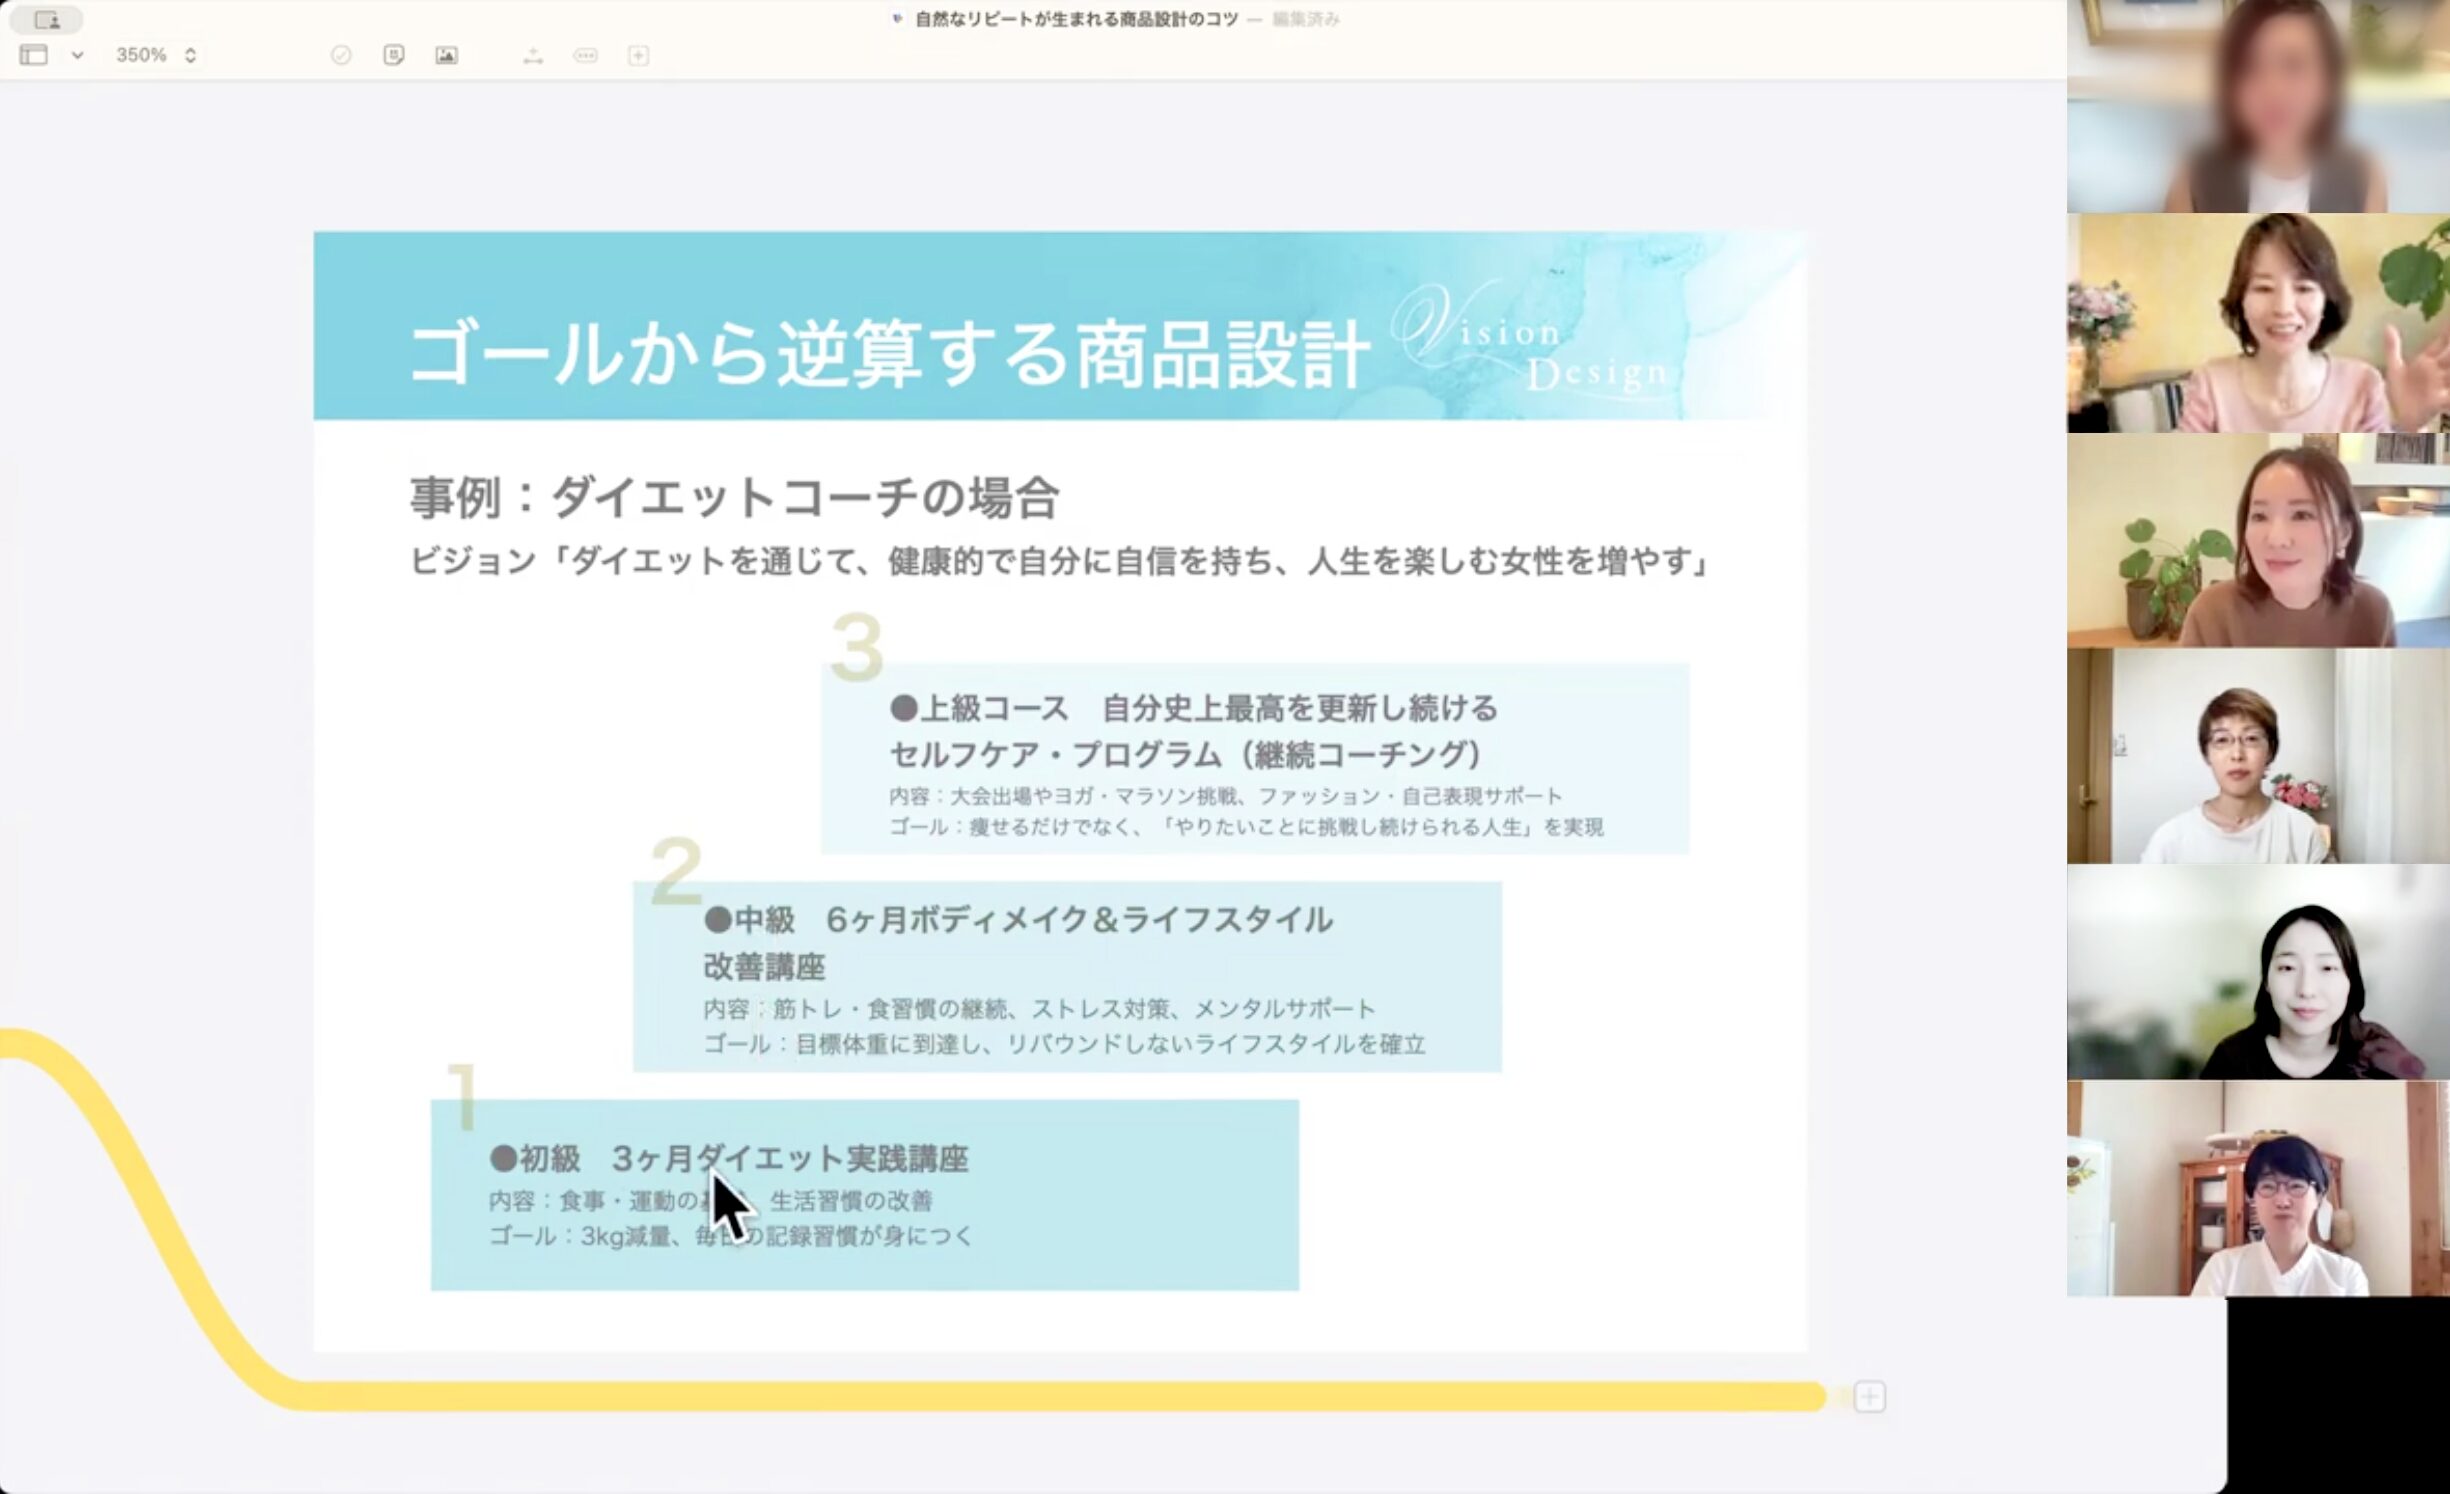Viewport: 2450px width, 1494px height.
Task: Click the zoom level stepper control
Action: (189, 55)
